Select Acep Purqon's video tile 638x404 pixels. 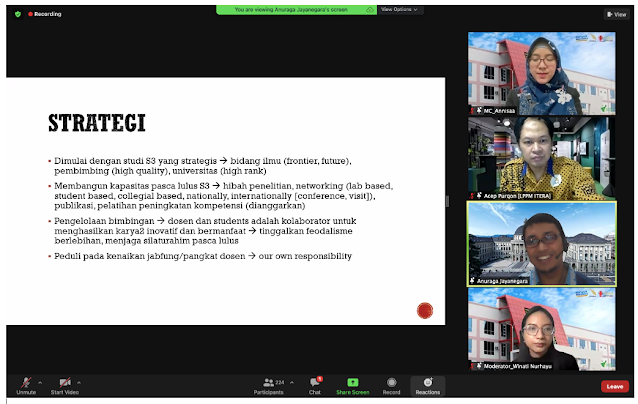pos(542,158)
